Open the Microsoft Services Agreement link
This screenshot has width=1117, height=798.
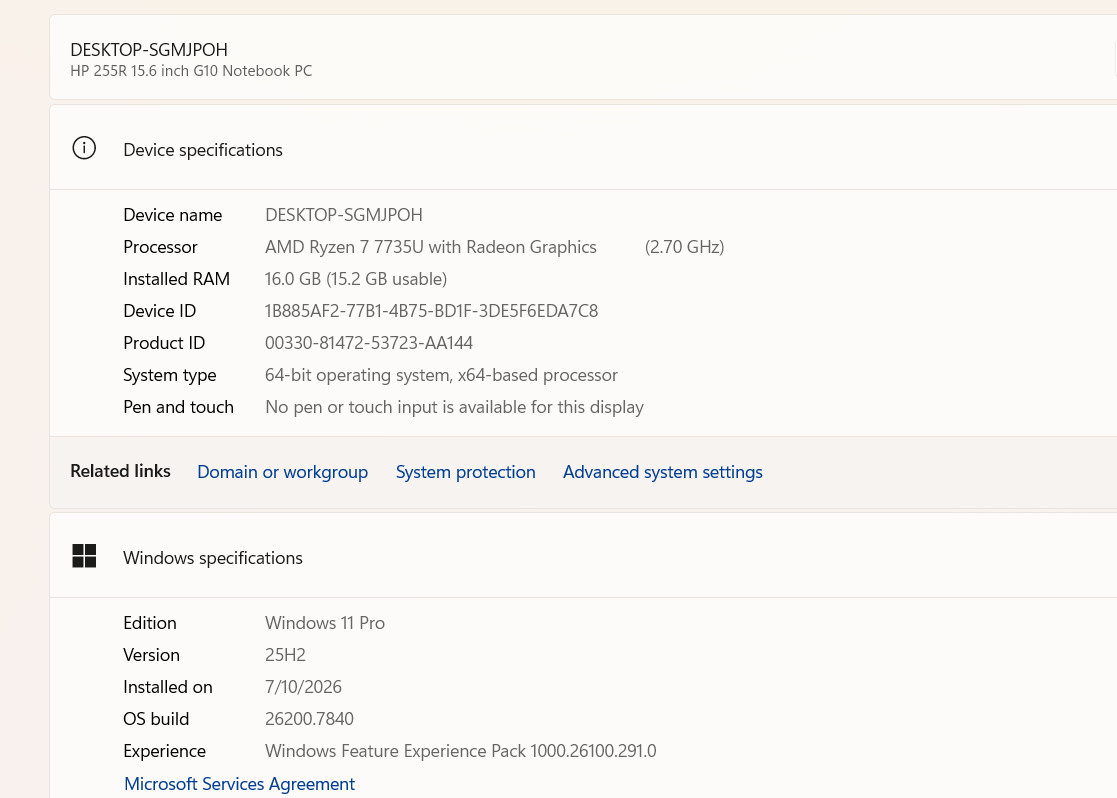(239, 784)
